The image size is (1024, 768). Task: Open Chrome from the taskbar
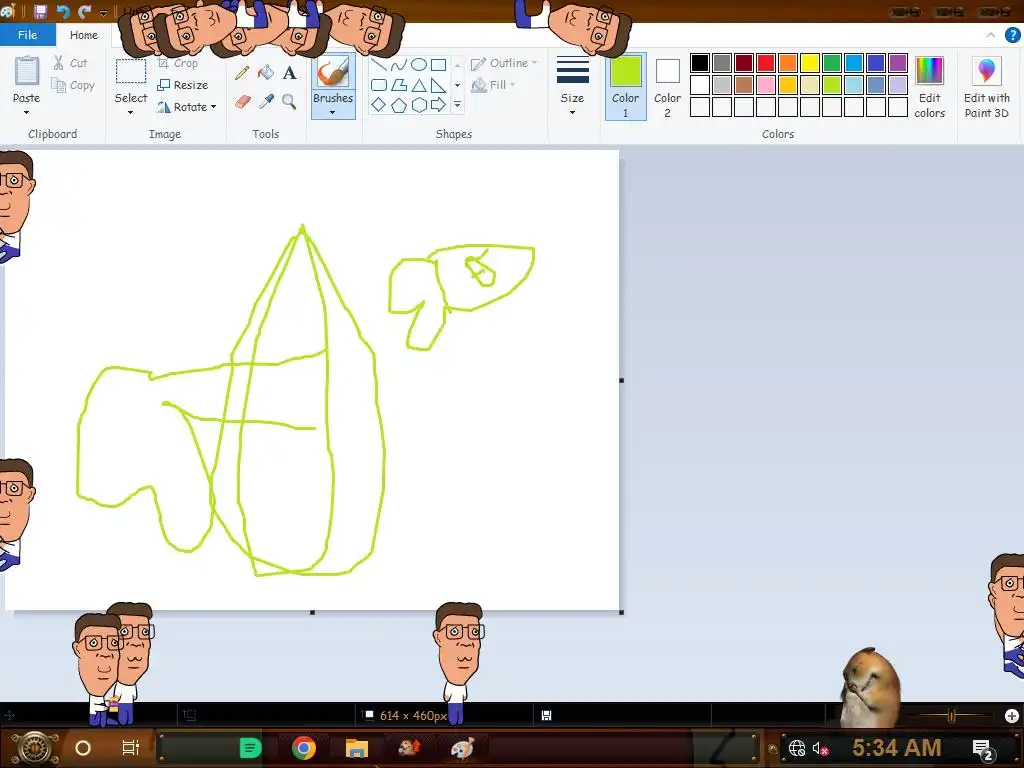pyautogui.click(x=304, y=748)
